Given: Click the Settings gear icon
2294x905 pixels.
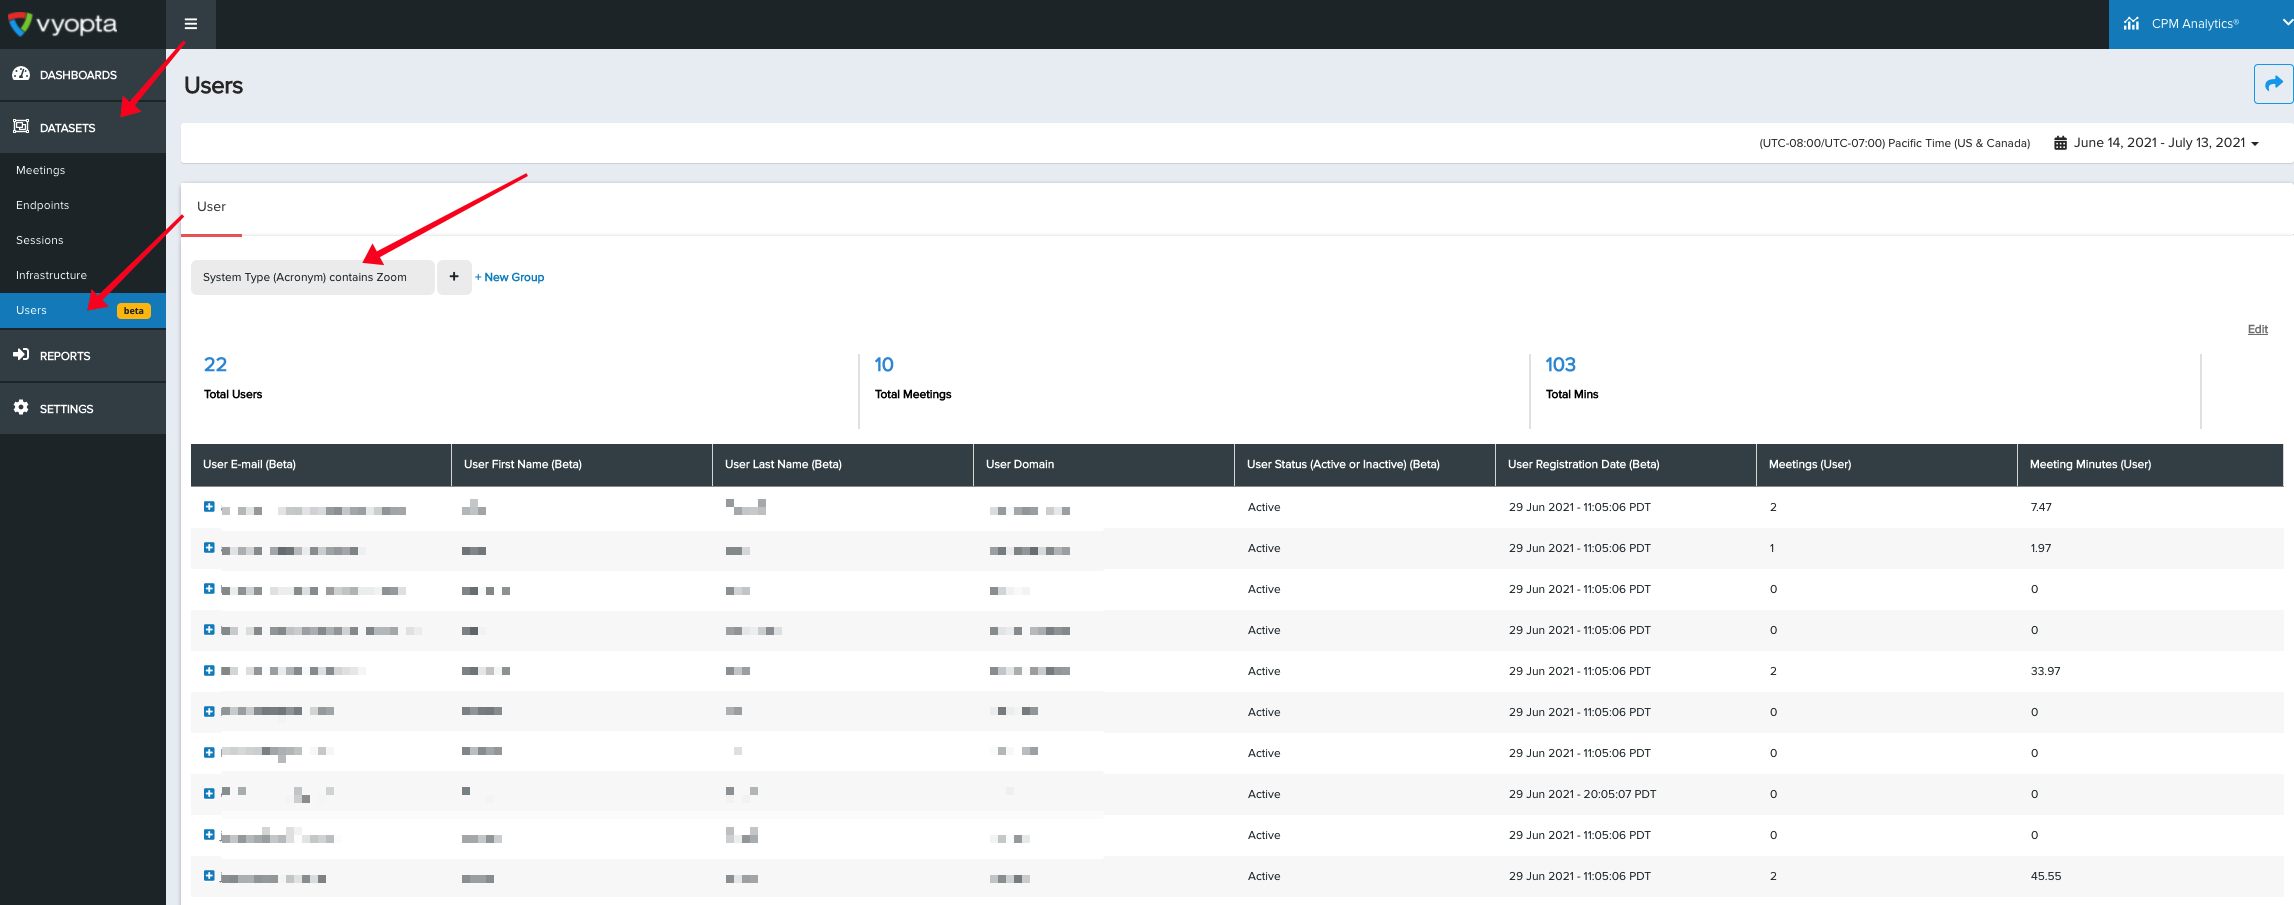Looking at the screenshot, I should point(21,408).
